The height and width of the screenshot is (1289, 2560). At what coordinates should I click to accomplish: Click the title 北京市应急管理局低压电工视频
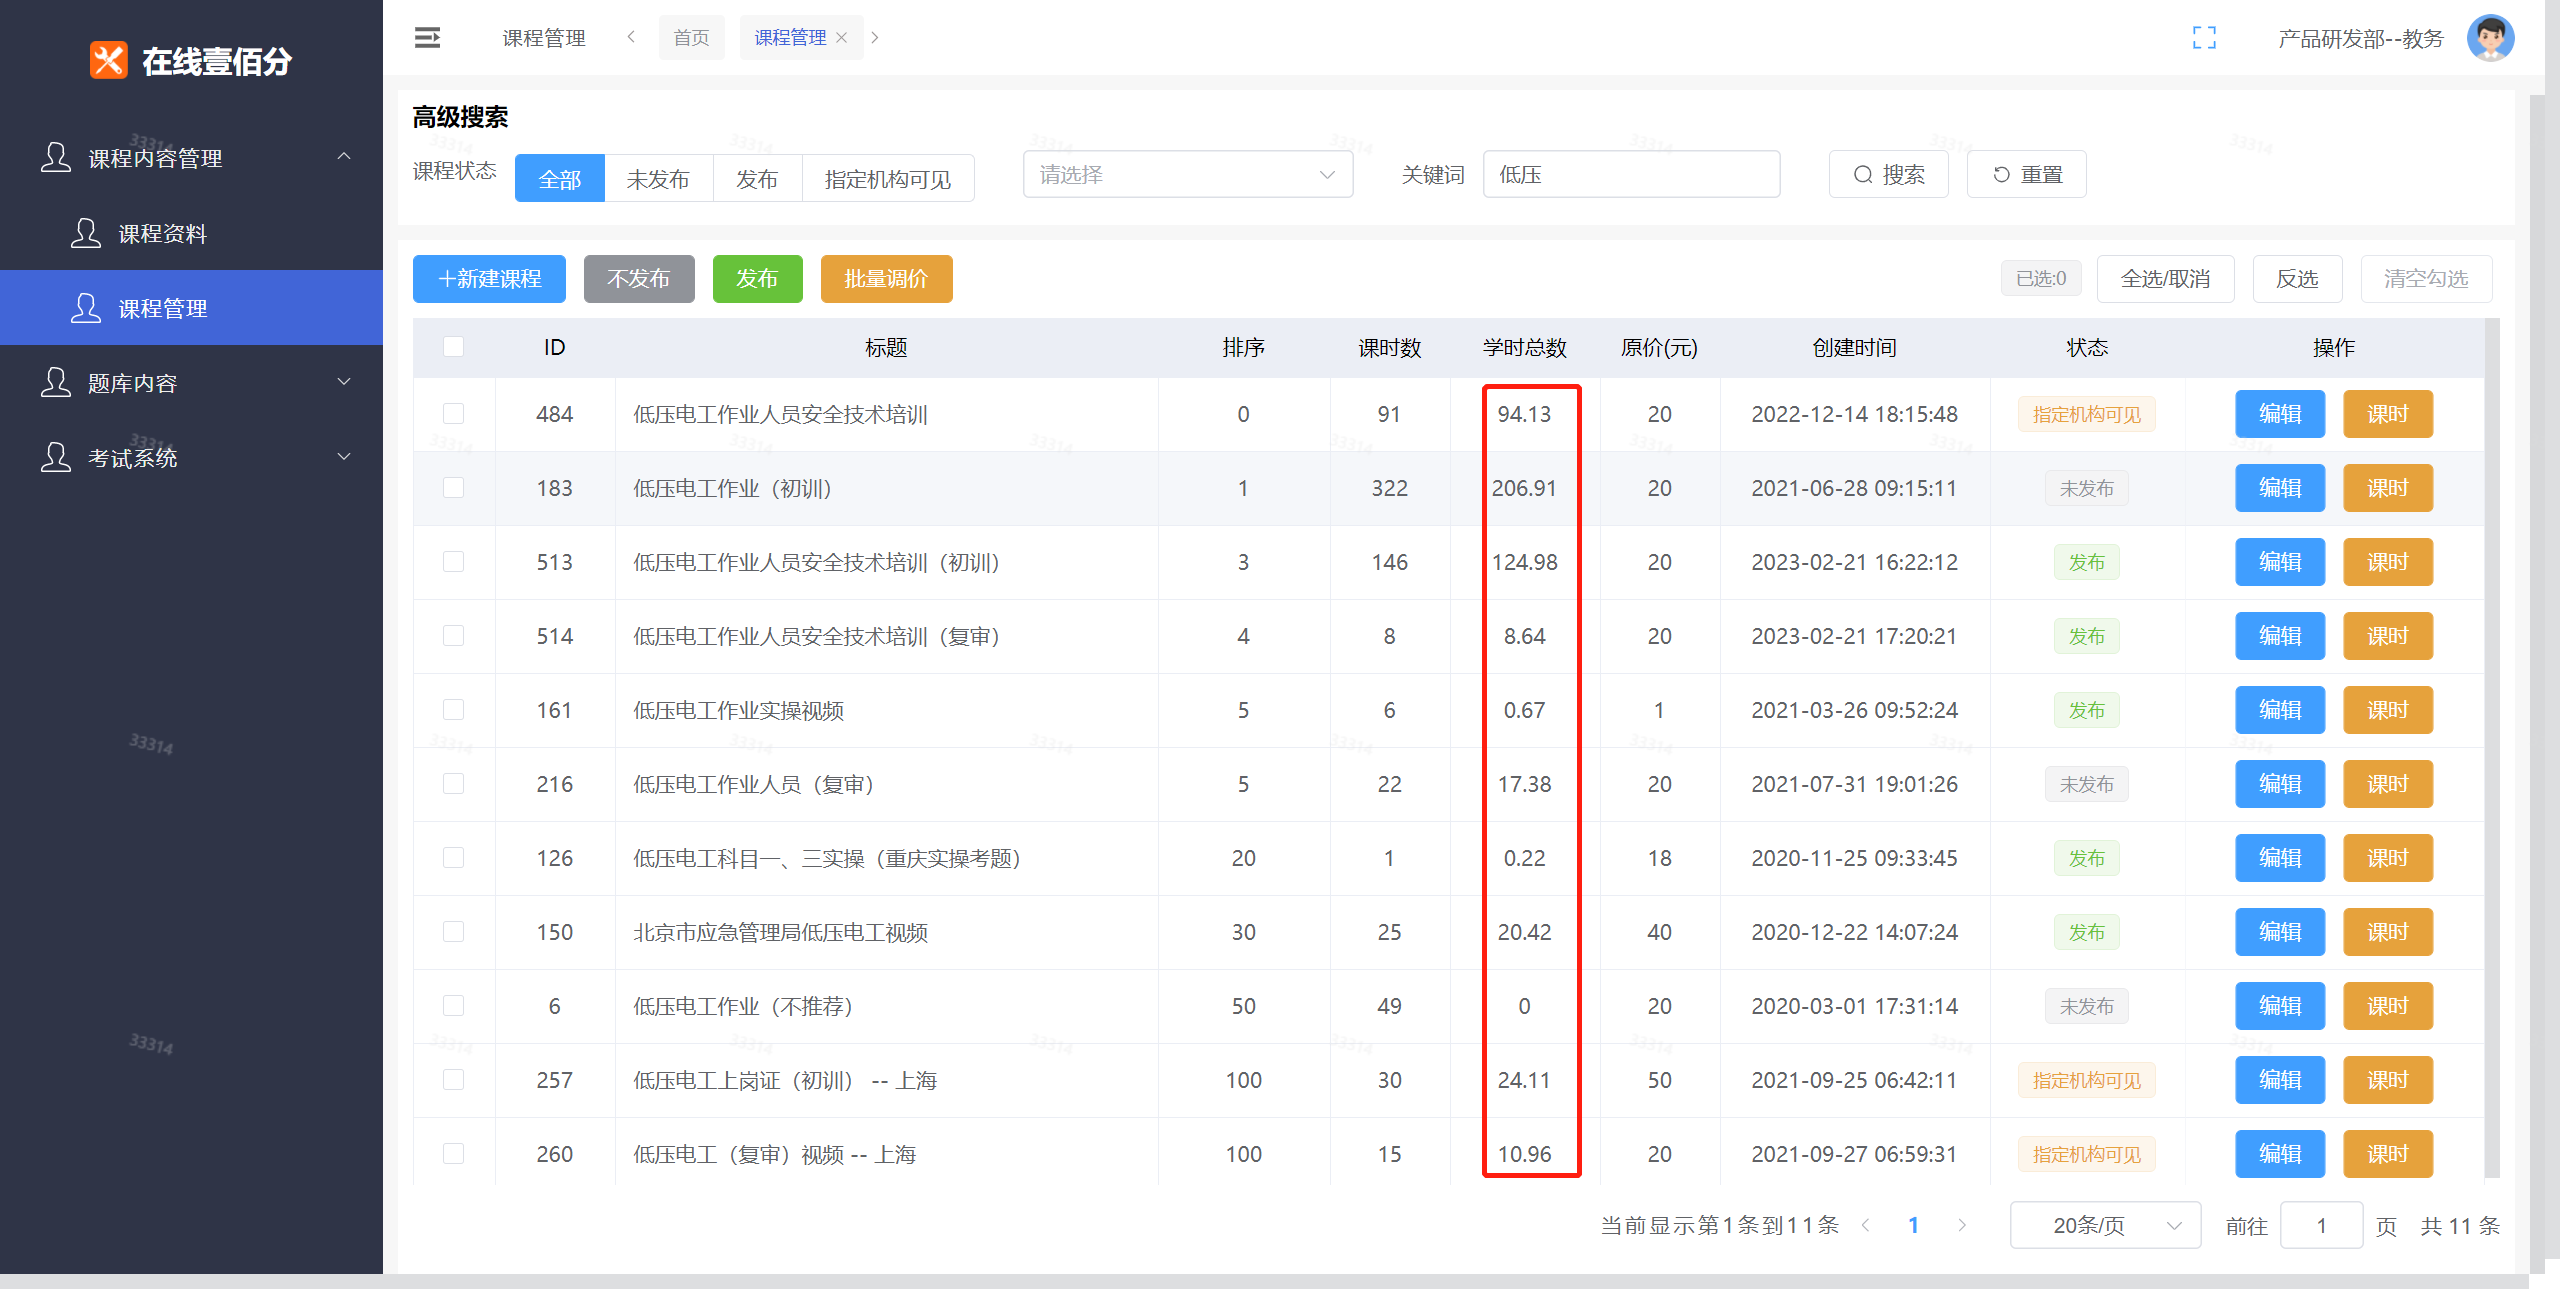click(x=780, y=932)
